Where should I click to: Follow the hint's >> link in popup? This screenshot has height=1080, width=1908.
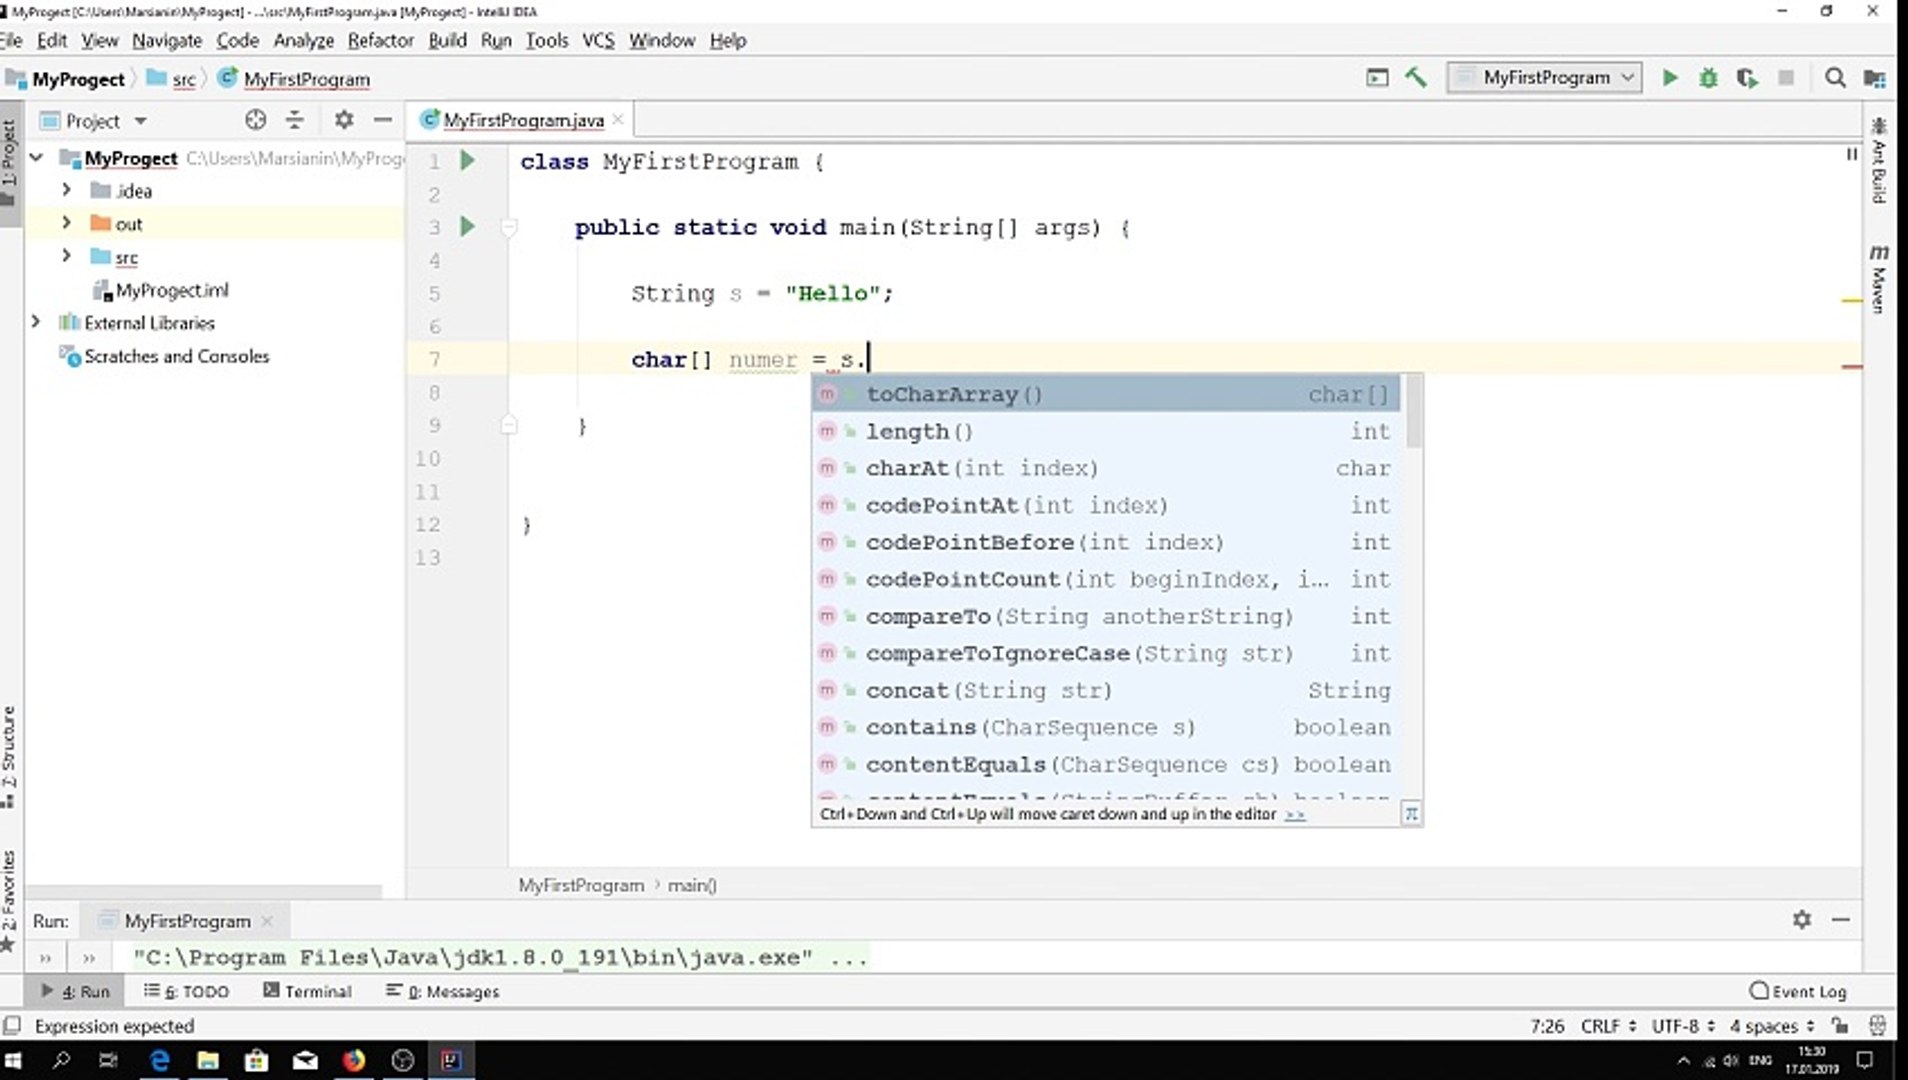coord(1295,814)
